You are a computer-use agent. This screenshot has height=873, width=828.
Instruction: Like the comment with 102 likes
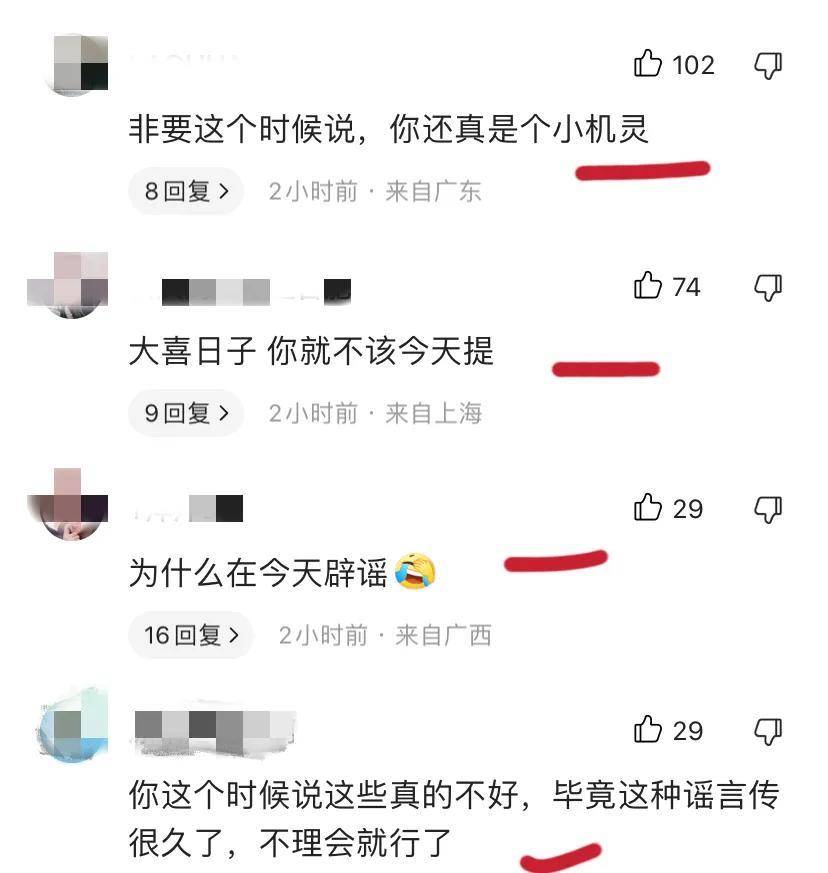click(x=648, y=63)
